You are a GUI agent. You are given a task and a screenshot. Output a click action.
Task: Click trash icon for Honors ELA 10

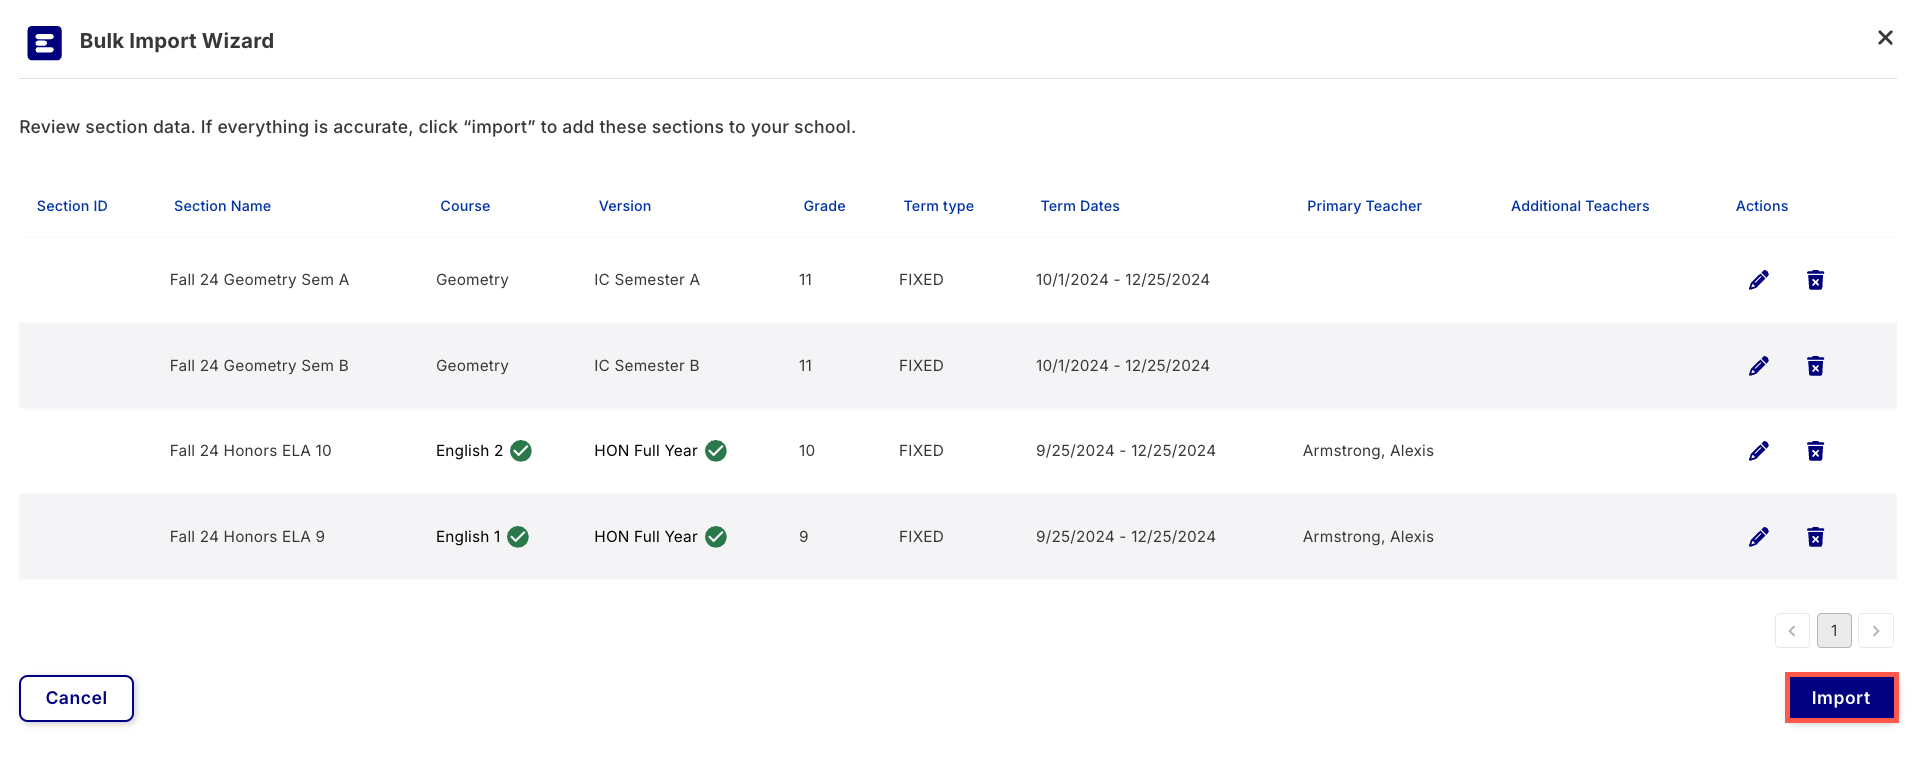pyautogui.click(x=1815, y=451)
